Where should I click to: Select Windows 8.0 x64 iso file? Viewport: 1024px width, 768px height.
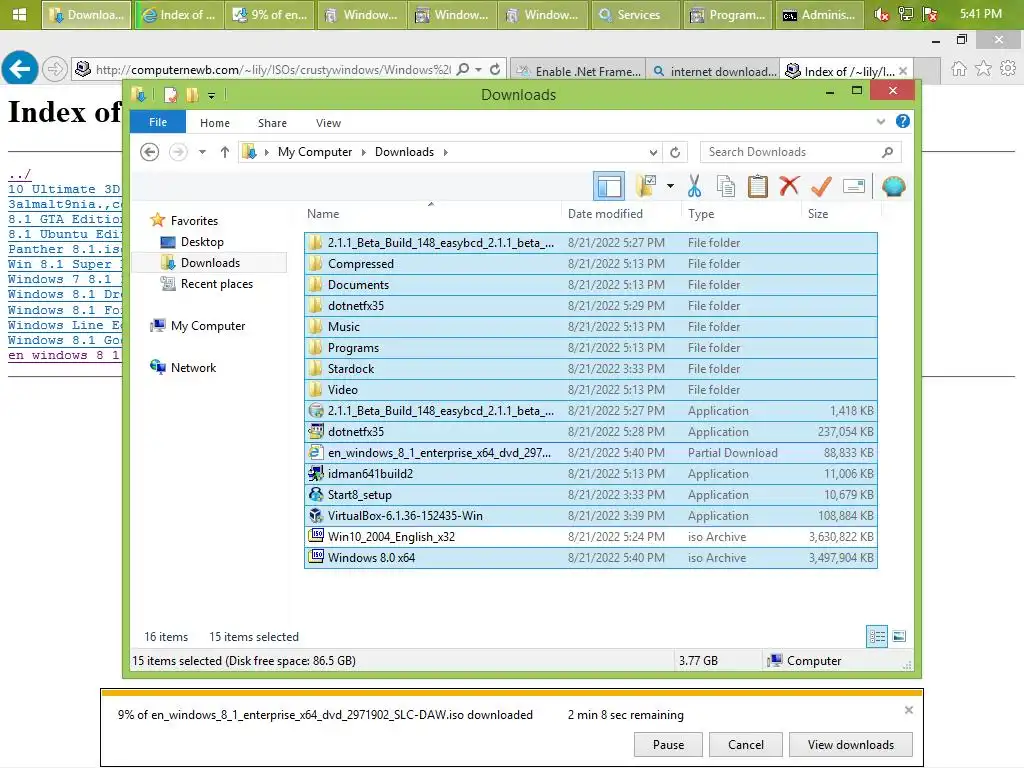[x=590, y=558]
